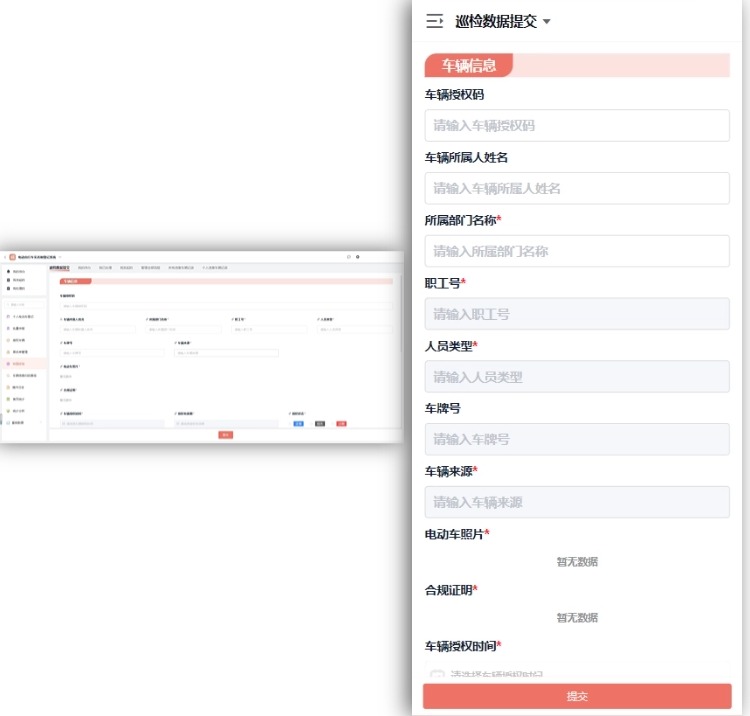Focus the 所属部门名称 input field
Screen dimensions: 750x716
(576, 252)
